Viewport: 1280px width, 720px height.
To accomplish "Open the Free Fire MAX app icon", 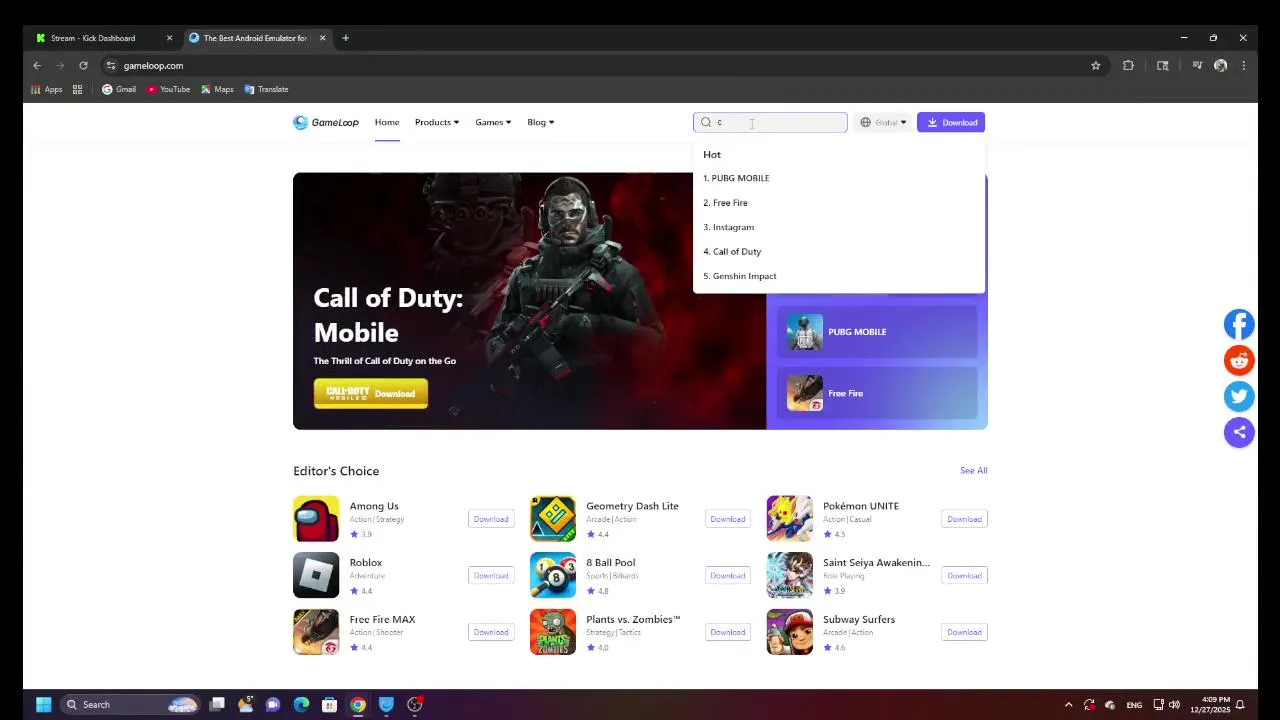I will (x=316, y=632).
